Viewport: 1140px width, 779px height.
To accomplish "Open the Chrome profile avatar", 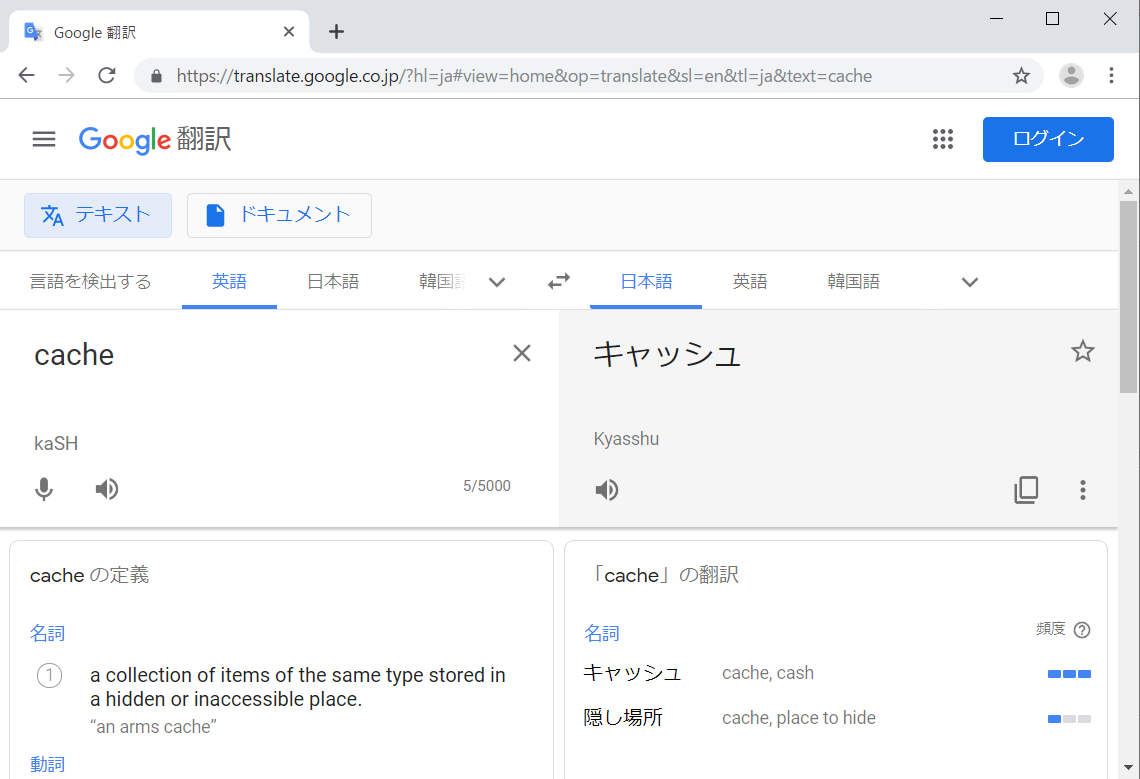I will 1070,75.
